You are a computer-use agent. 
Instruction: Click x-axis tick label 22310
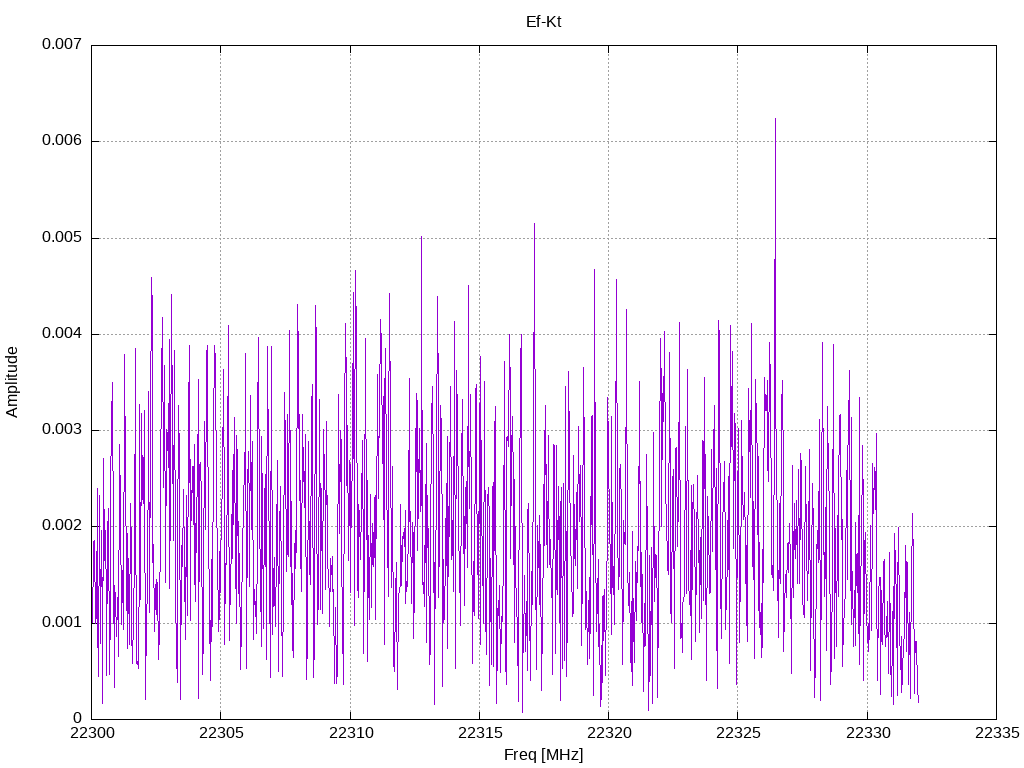[x=350, y=733]
